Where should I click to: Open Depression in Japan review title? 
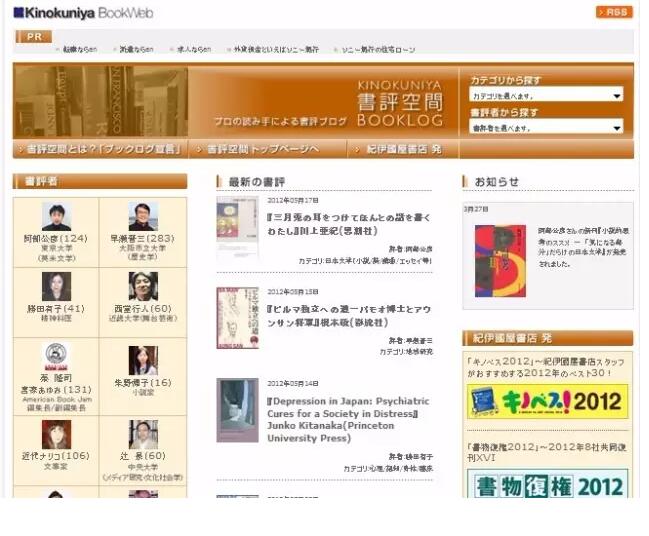point(348,419)
